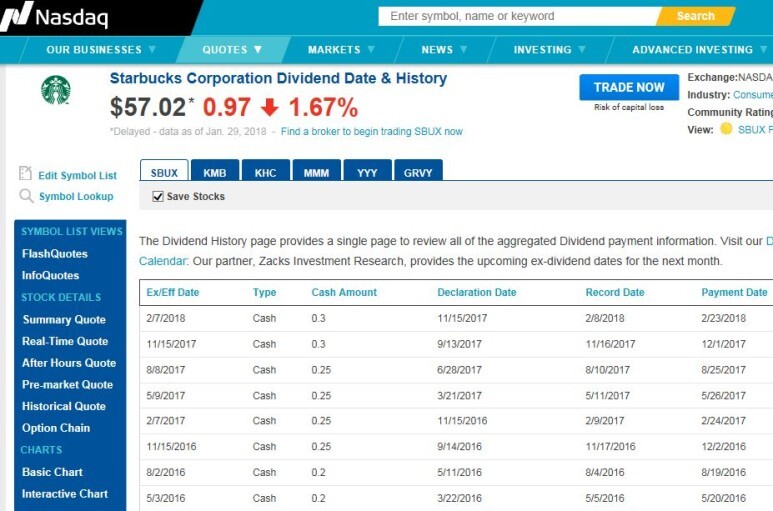
Task: Open the Option Chain sidebar link
Action: point(56,428)
